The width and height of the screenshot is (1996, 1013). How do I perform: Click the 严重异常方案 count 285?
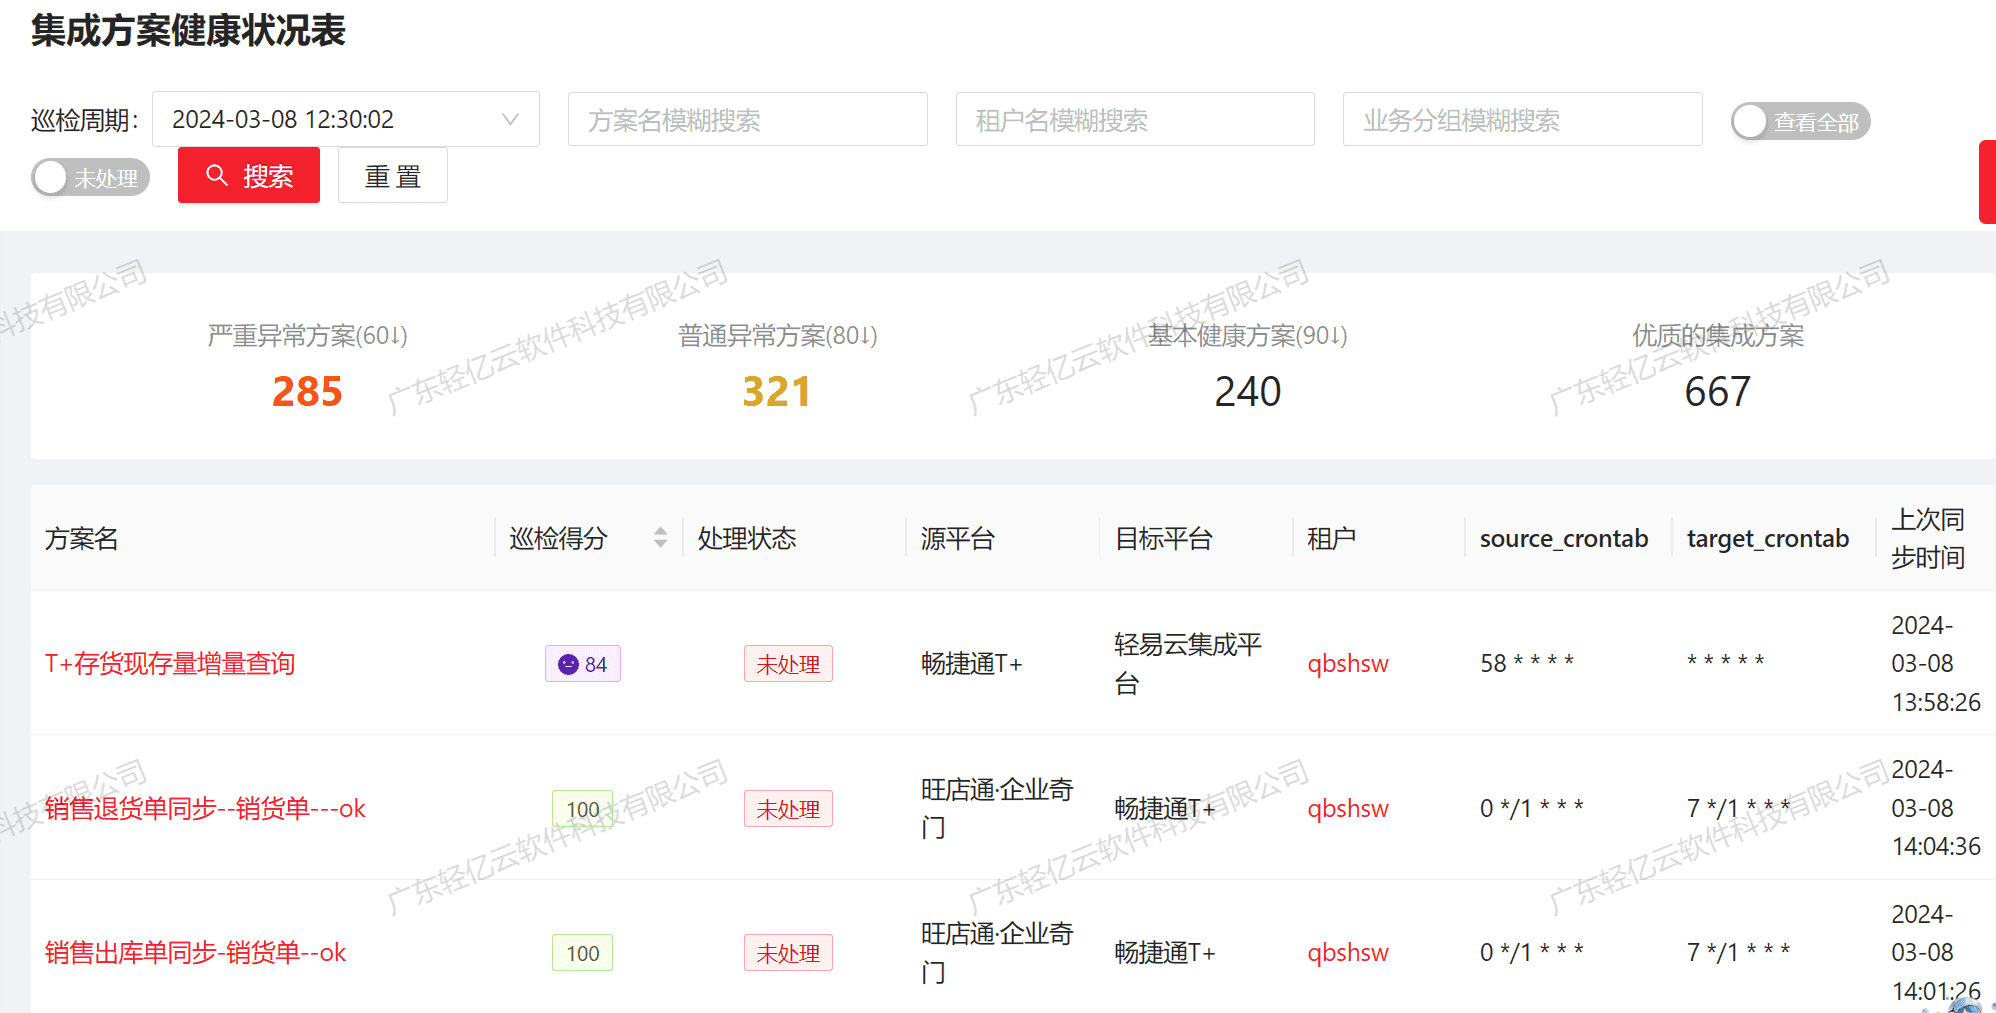(x=307, y=391)
